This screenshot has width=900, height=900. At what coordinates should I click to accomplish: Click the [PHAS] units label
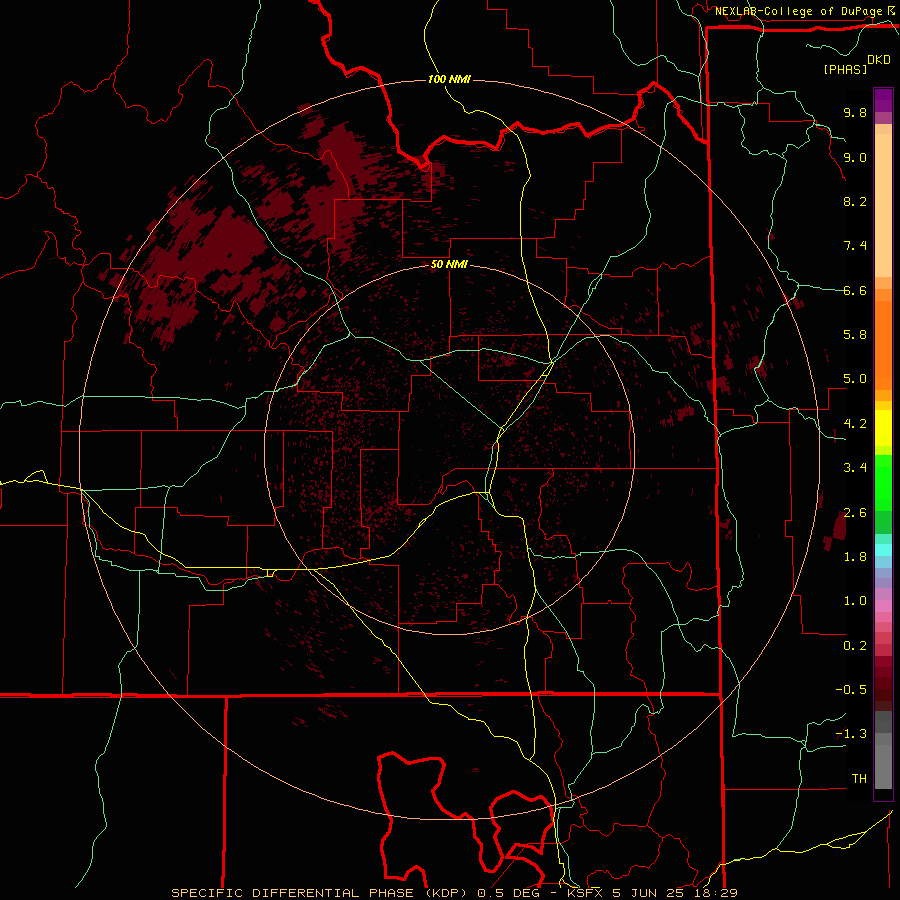pyautogui.click(x=845, y=70)
